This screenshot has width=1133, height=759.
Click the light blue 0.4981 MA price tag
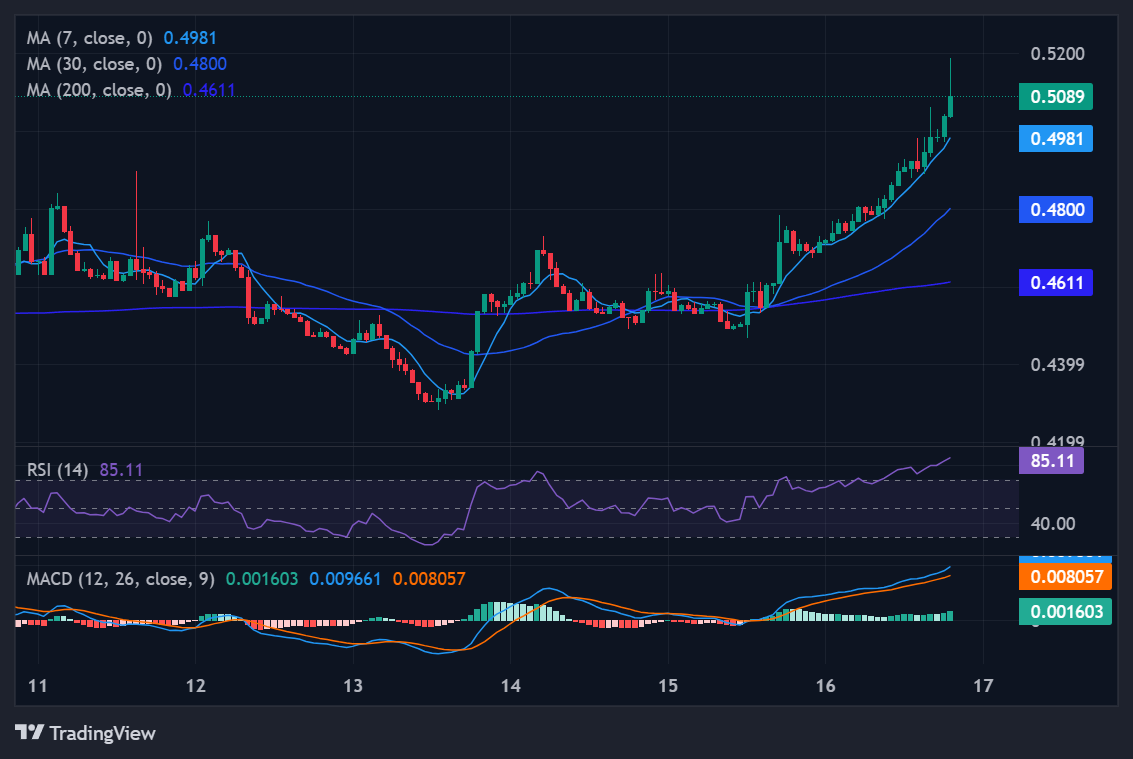click(x=1055, y=138)
